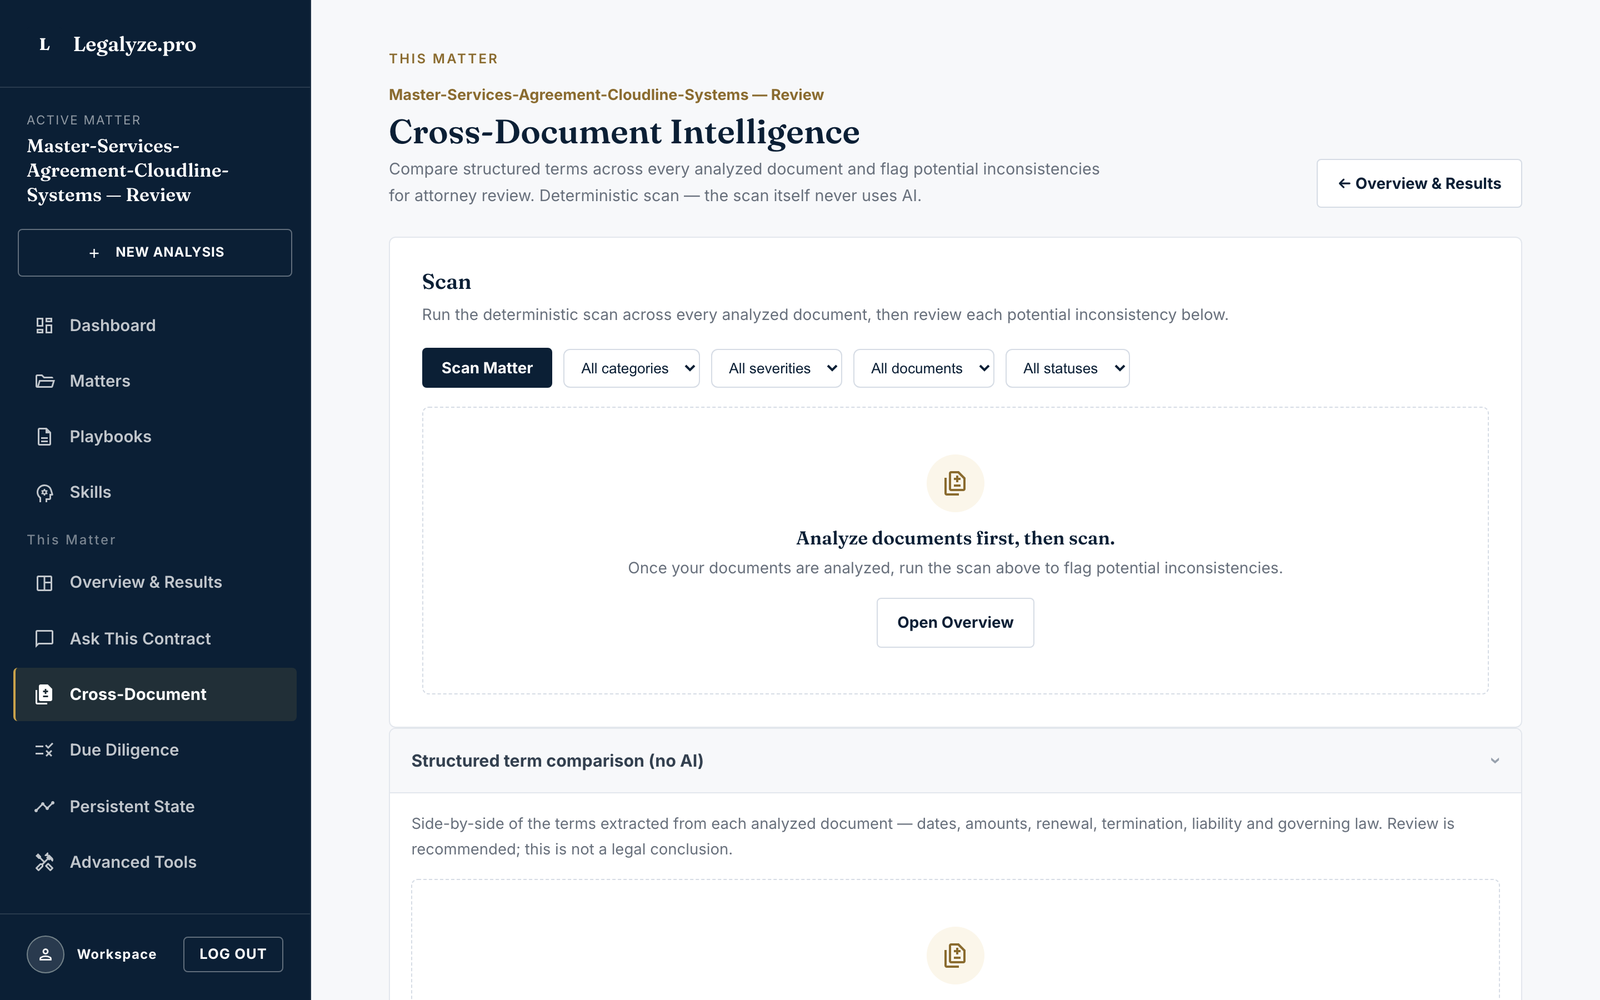Open the All documents filter dropdown
The image size is (1600, 1000).
point(923,368)
